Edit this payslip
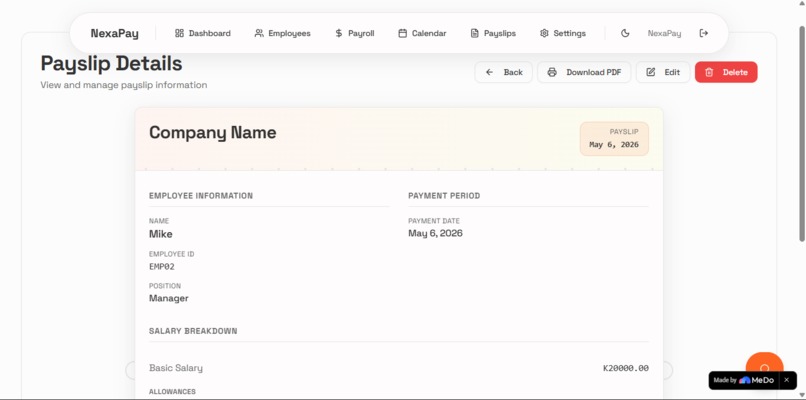The height and width of the screenshot is (400, 806). tap(663, 72)
